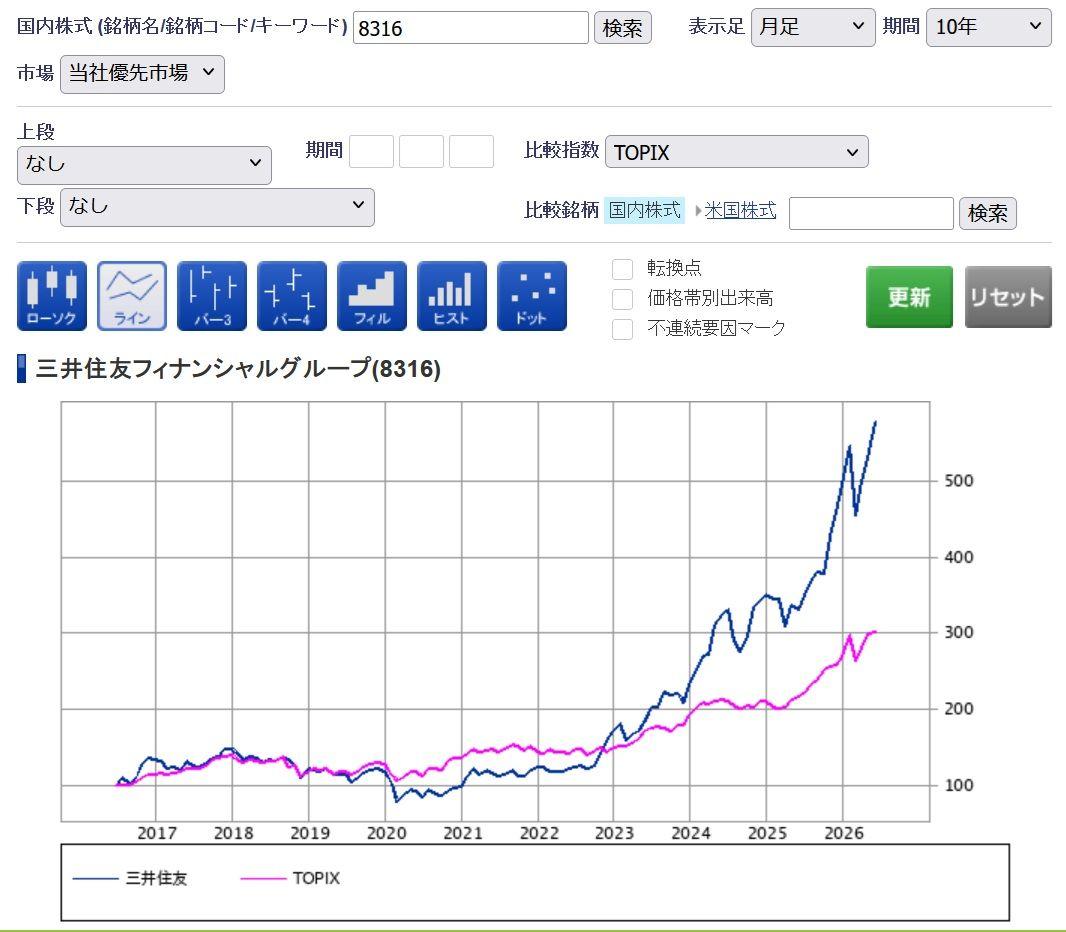Focus the stock code field containing 8316
Viewport: 1066px width, 932px height.
[x=470, y=28]
